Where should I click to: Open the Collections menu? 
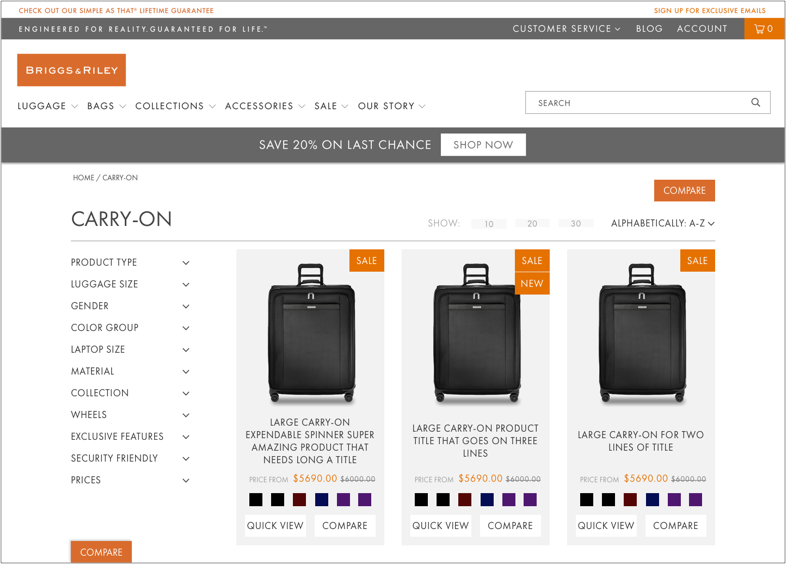click(175, 106)
